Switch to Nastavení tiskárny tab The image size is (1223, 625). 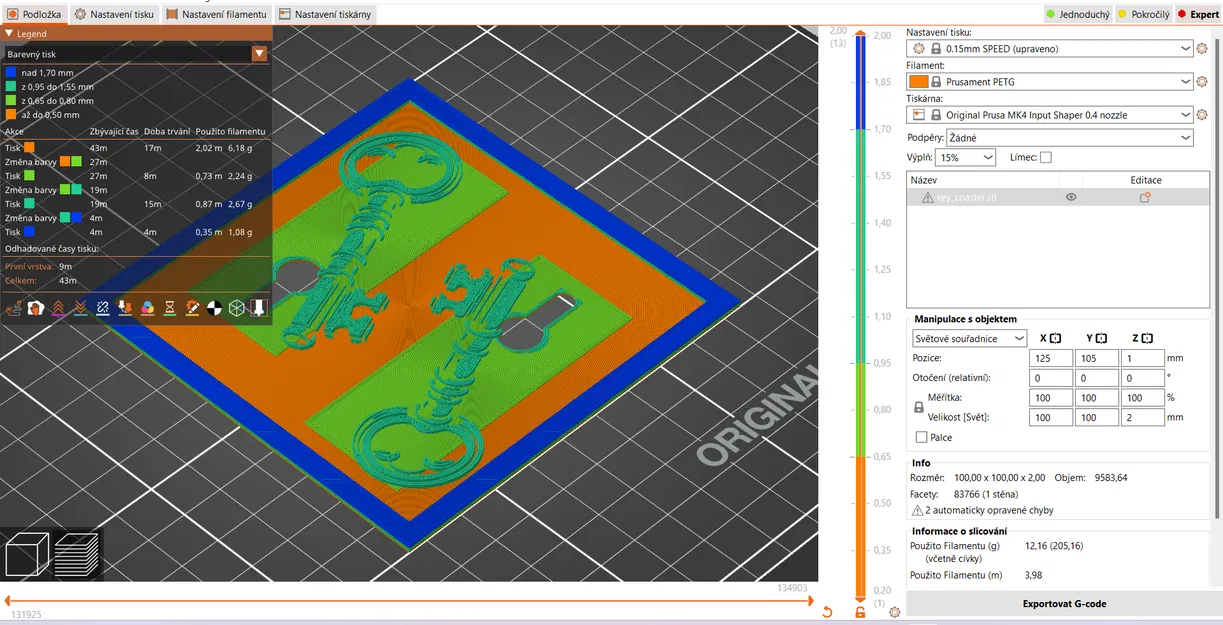point(325,14)
